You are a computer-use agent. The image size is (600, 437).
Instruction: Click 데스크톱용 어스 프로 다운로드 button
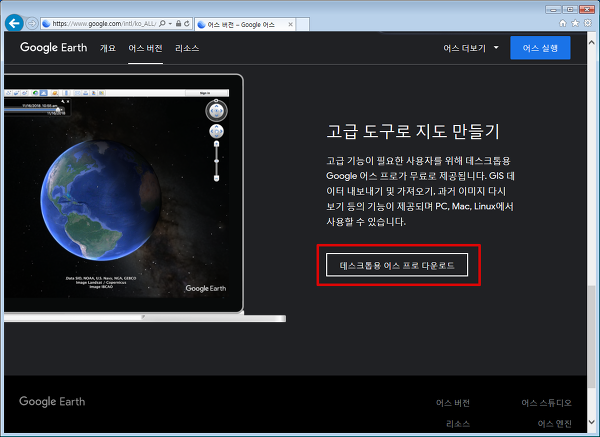click(x=397, y=265)
